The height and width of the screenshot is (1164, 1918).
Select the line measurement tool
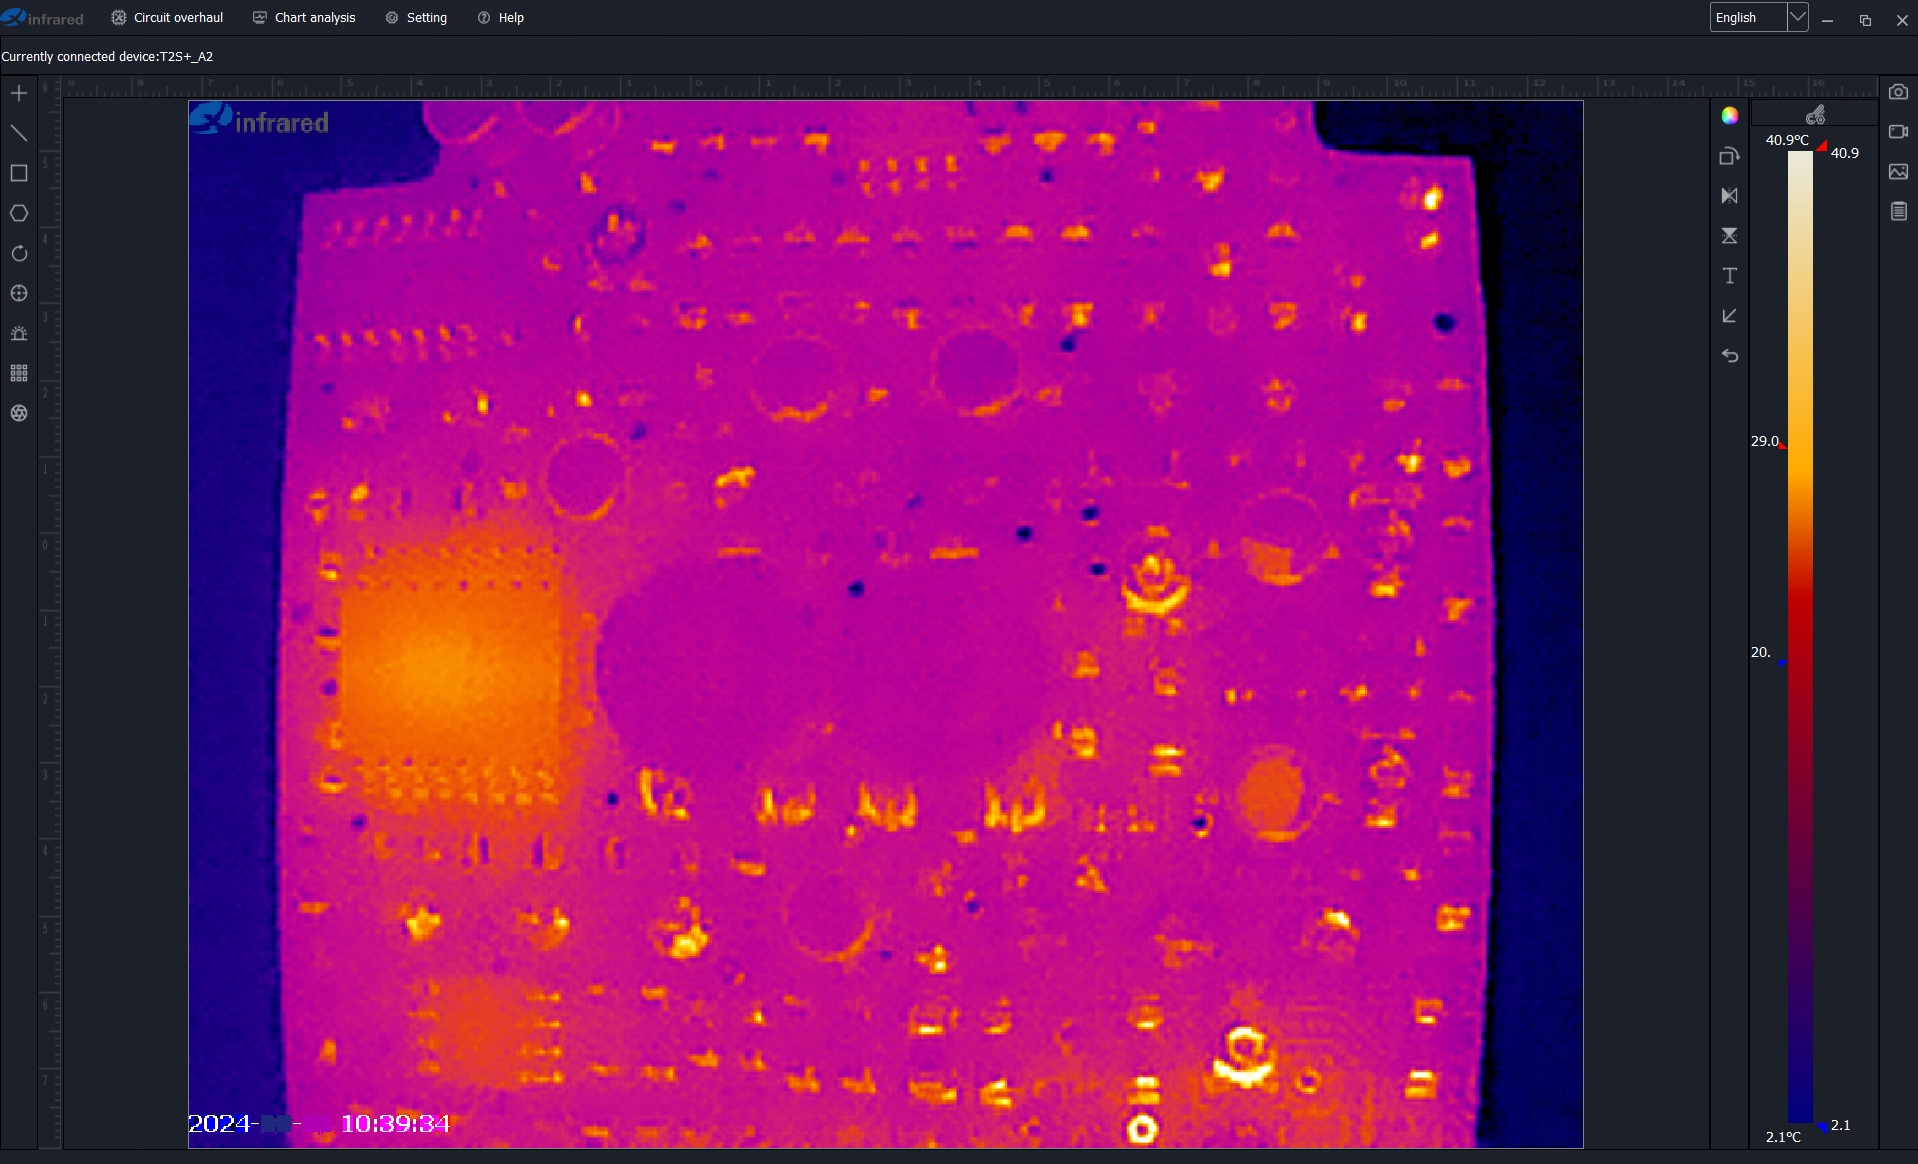coord(19,133)
